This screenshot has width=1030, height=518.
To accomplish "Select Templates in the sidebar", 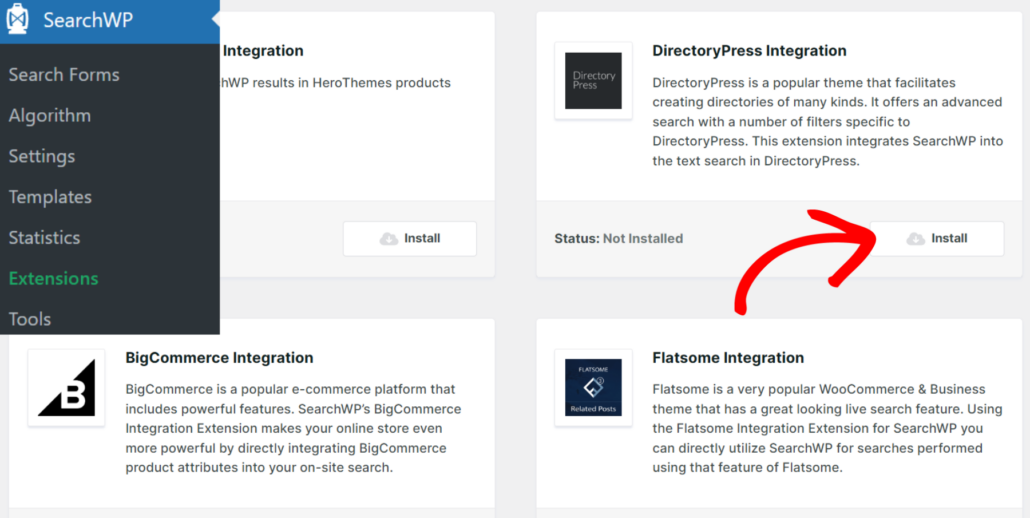I will [50, 197].
